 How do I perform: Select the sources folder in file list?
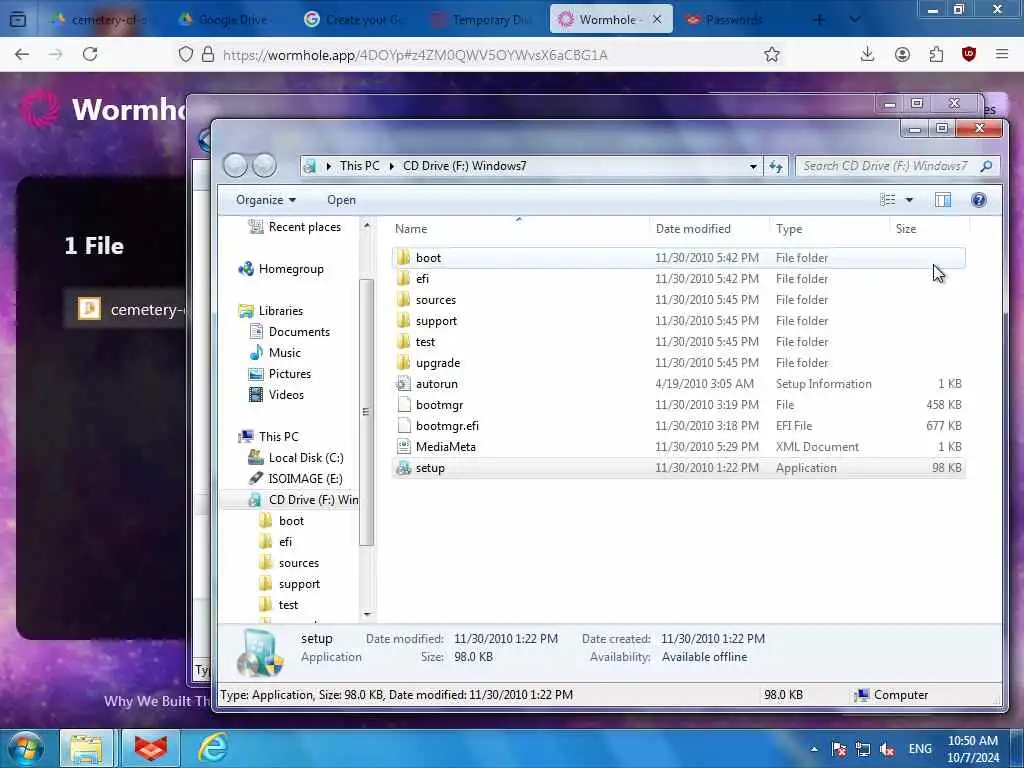coord(679,300)
